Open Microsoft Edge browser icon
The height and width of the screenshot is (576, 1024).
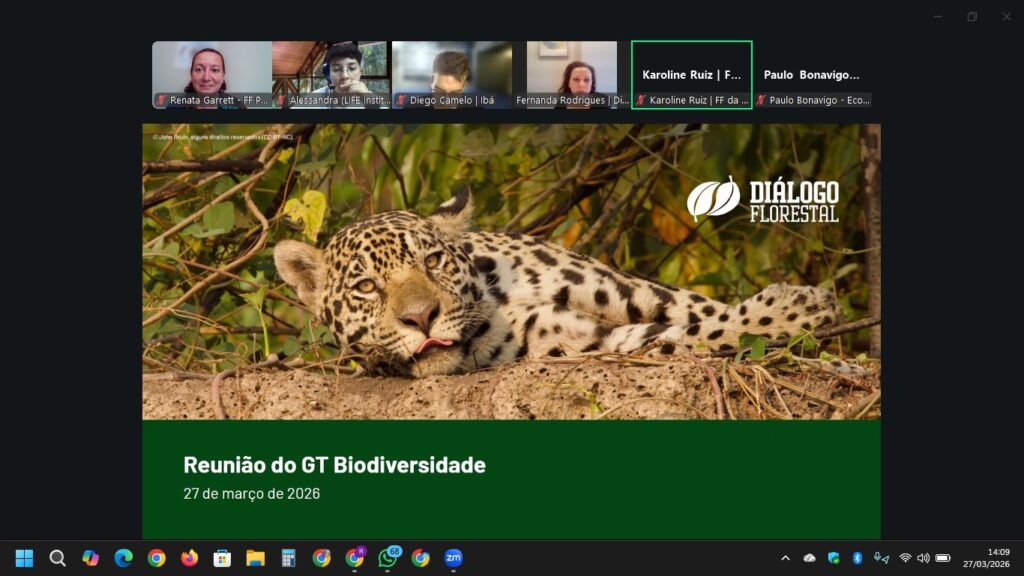point(123,558)
